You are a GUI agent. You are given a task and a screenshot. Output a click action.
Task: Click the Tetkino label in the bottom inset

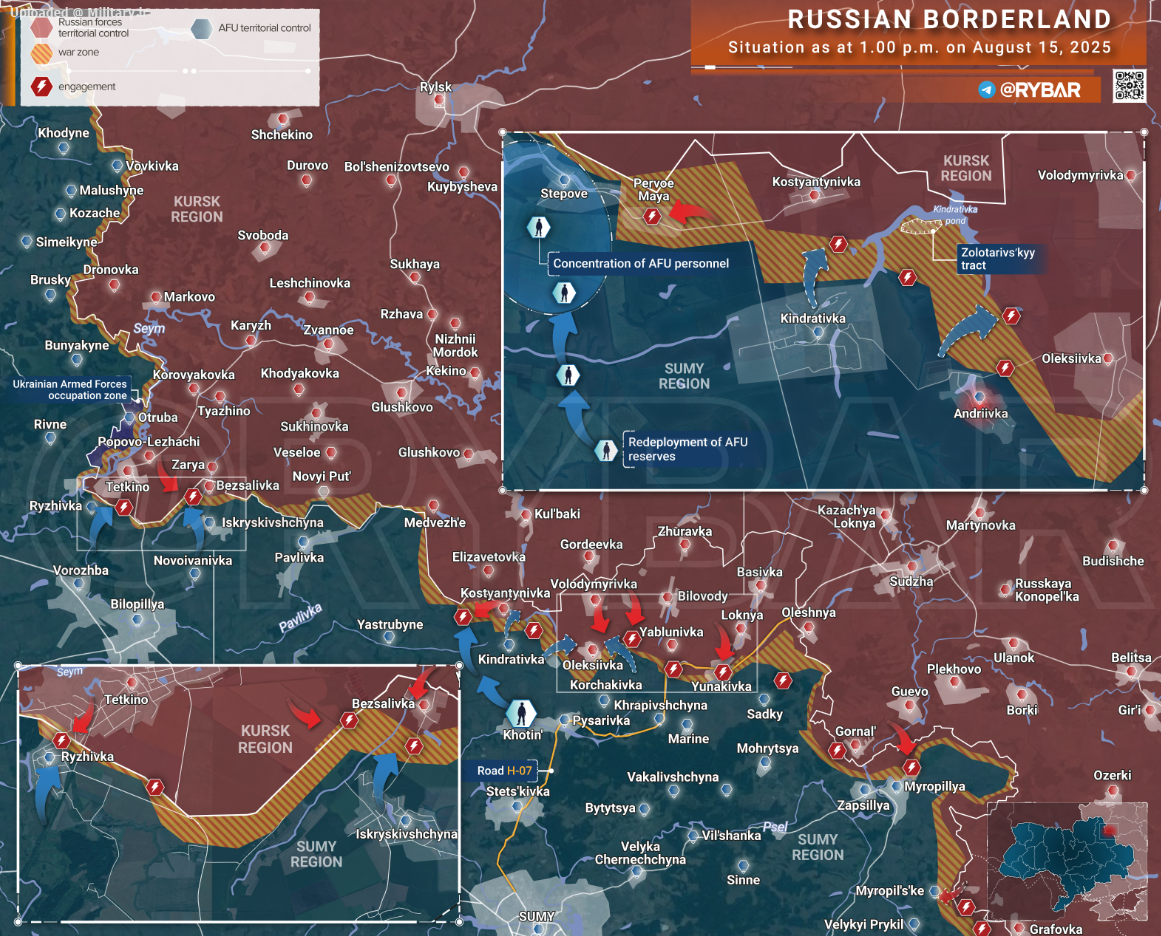[x=126, y=699]
